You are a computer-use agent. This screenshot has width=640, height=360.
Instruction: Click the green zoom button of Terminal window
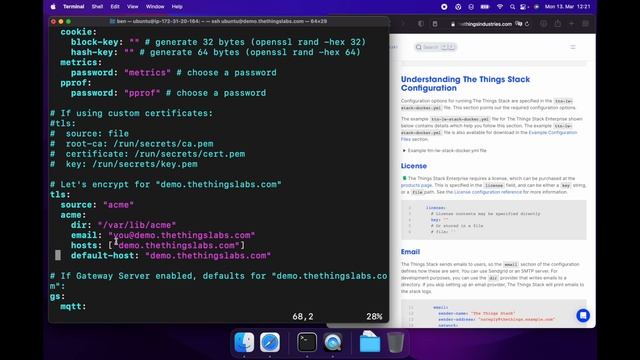[x=68, y=21]
